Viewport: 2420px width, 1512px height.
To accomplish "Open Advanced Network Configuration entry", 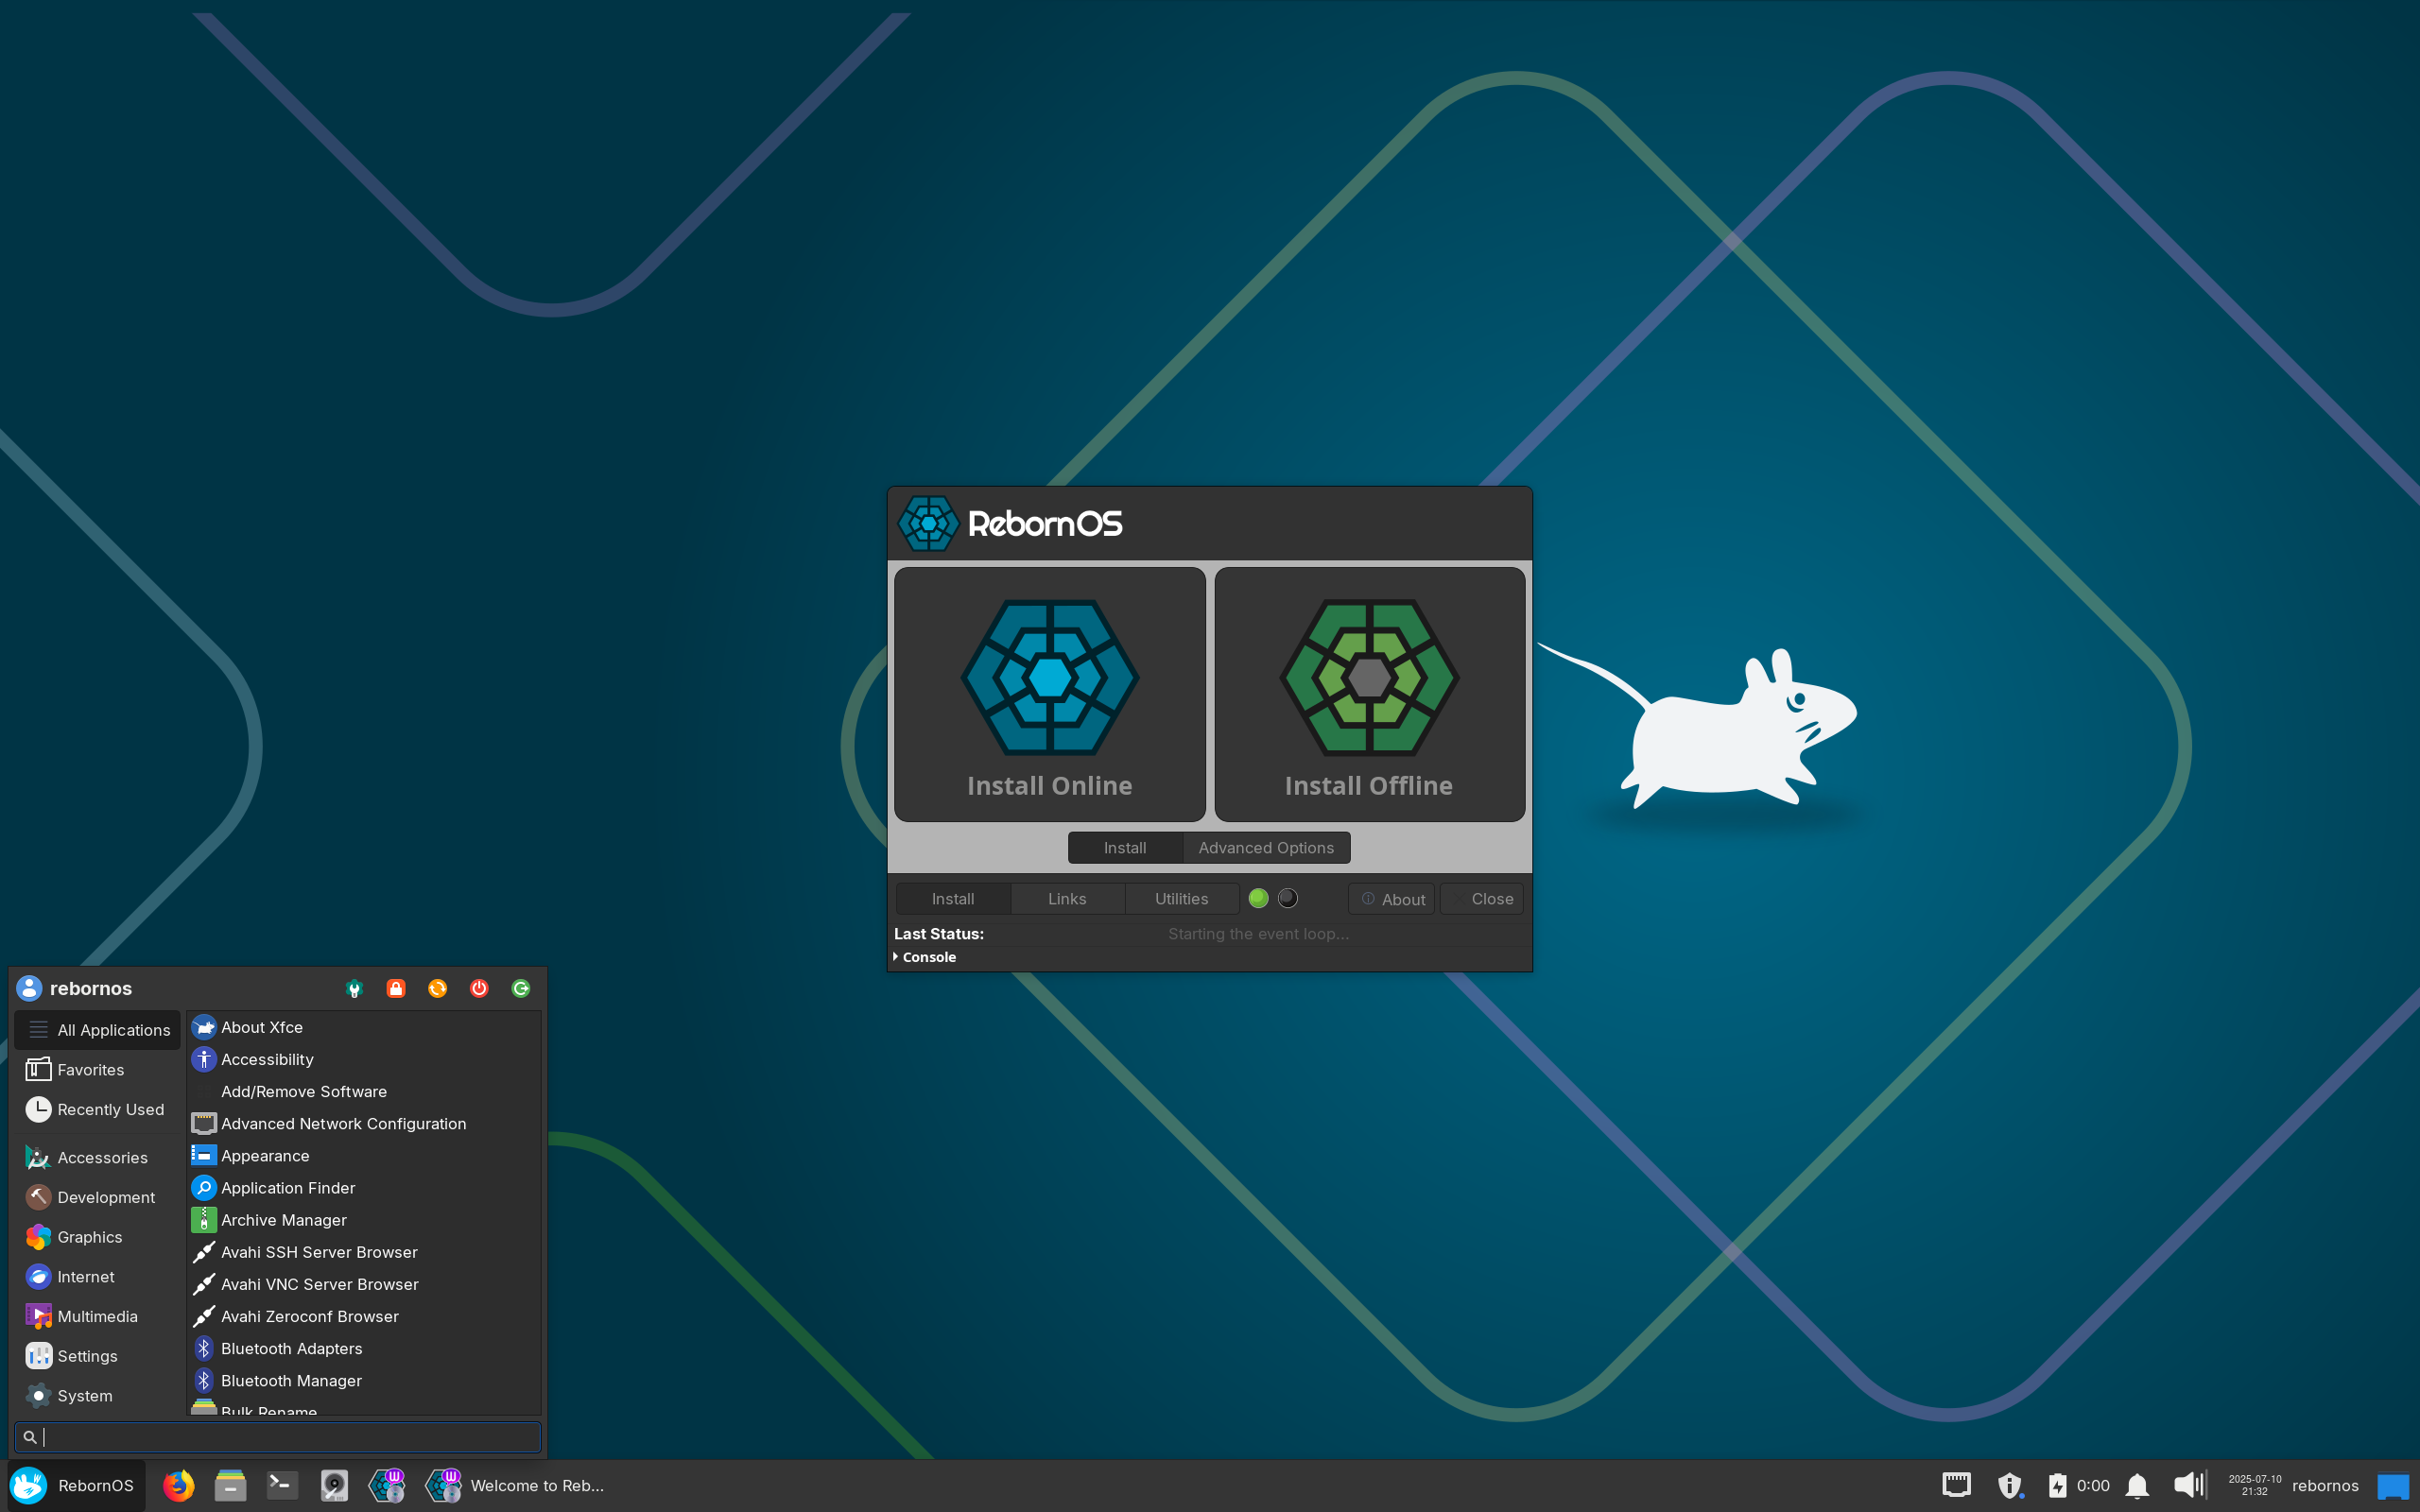I will (x=364, y=1123).
